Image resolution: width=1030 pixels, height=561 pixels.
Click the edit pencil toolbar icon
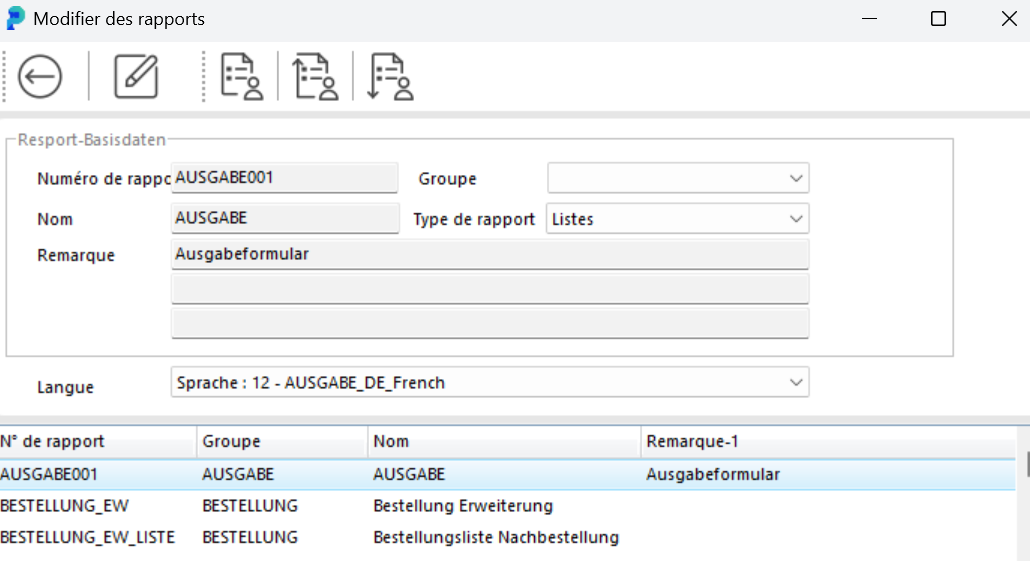pyautogui.click(x=136, y=77)
